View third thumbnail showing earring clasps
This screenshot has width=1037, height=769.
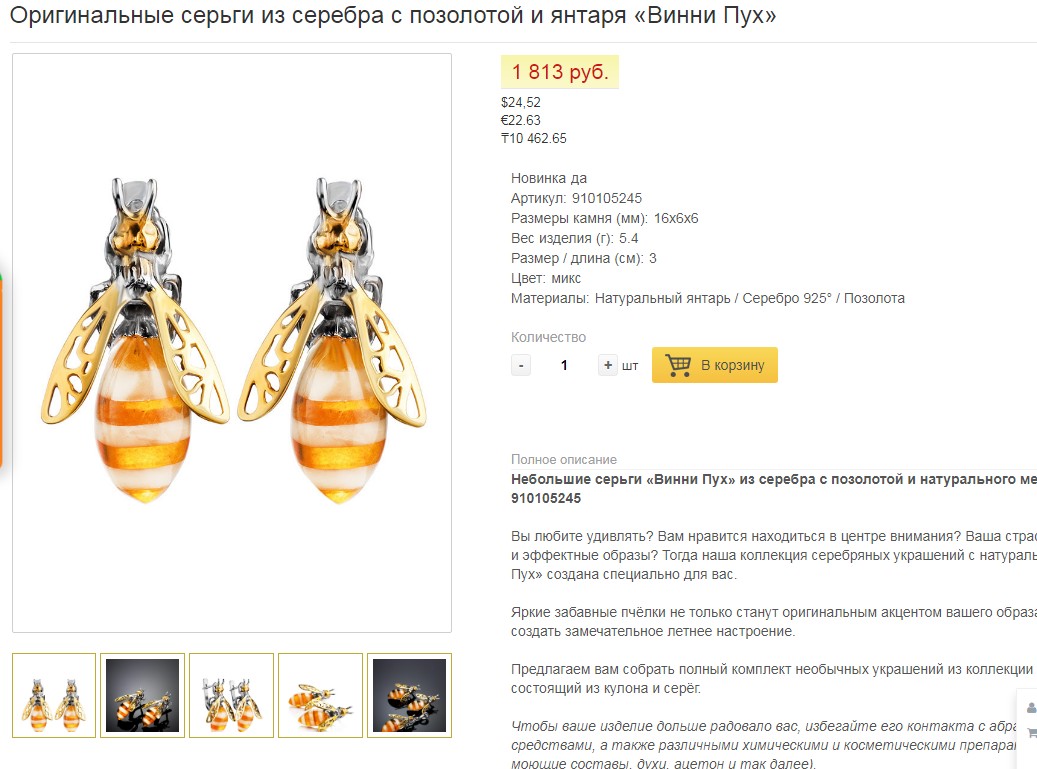pyautogui.click(x=231, y=695)
